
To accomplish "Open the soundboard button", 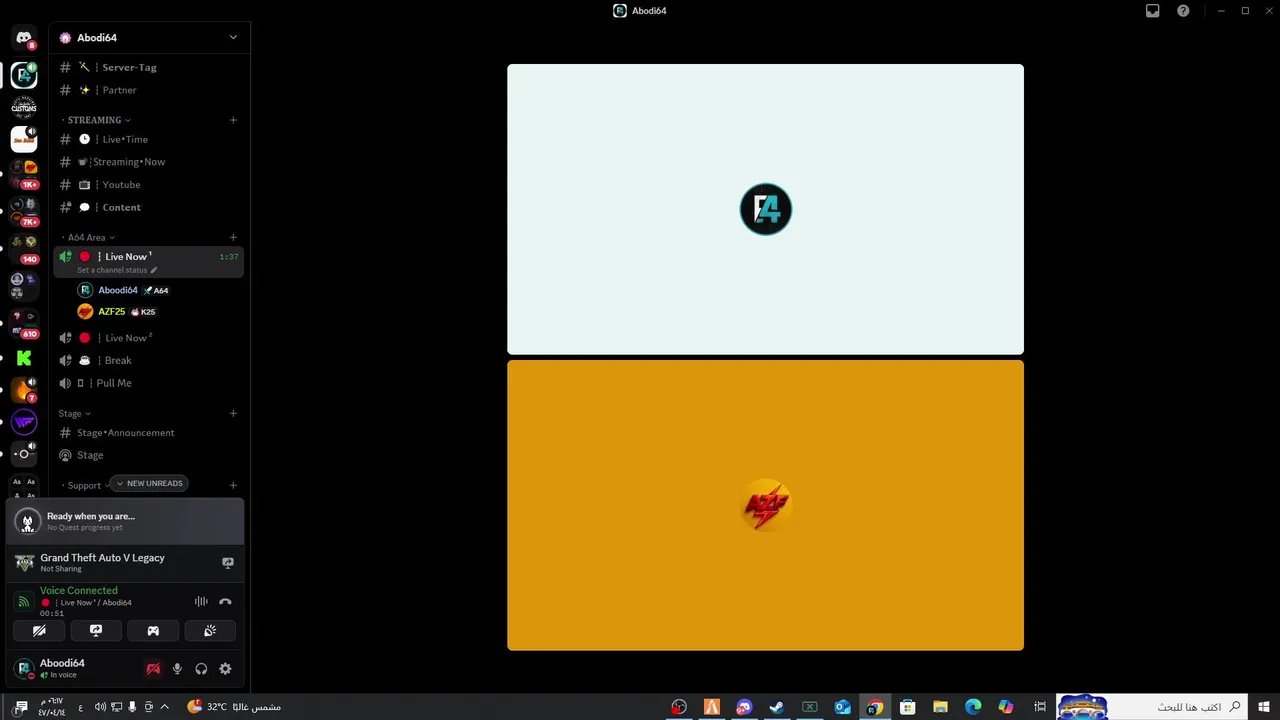I will [x=210, y=631].
